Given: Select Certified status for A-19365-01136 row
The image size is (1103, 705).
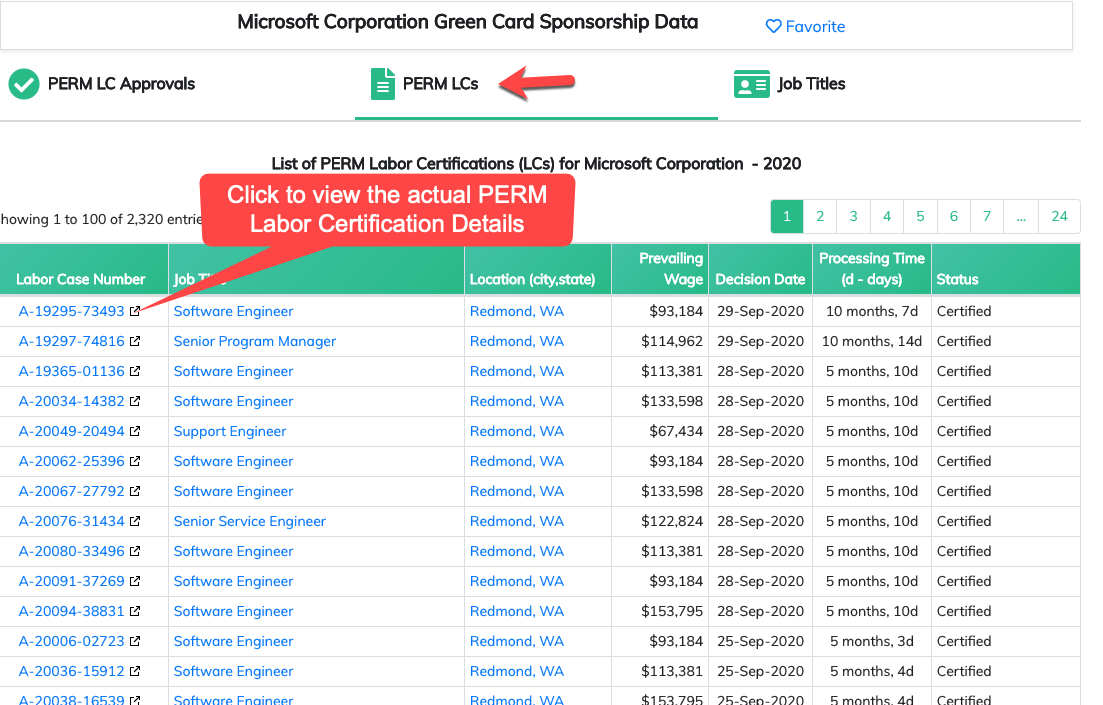Looking at the screenshot, I should (x=964, y=371).
